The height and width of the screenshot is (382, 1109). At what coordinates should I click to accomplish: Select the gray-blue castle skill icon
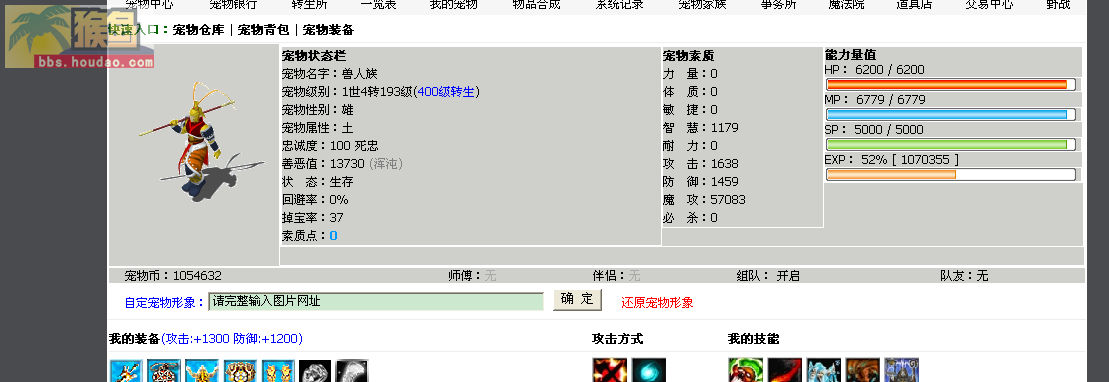(902, 370)
